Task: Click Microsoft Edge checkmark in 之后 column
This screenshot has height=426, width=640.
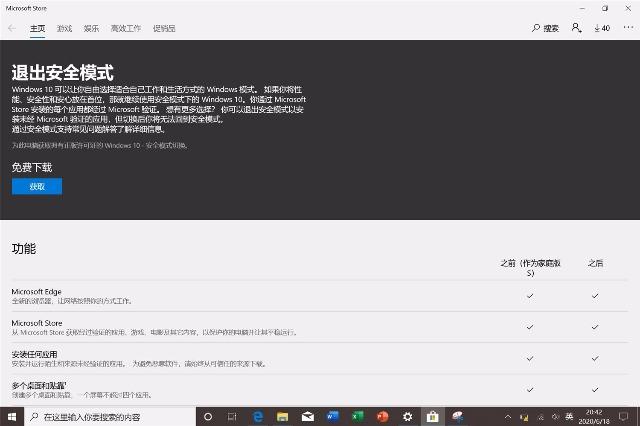Action: coord(595,296)
